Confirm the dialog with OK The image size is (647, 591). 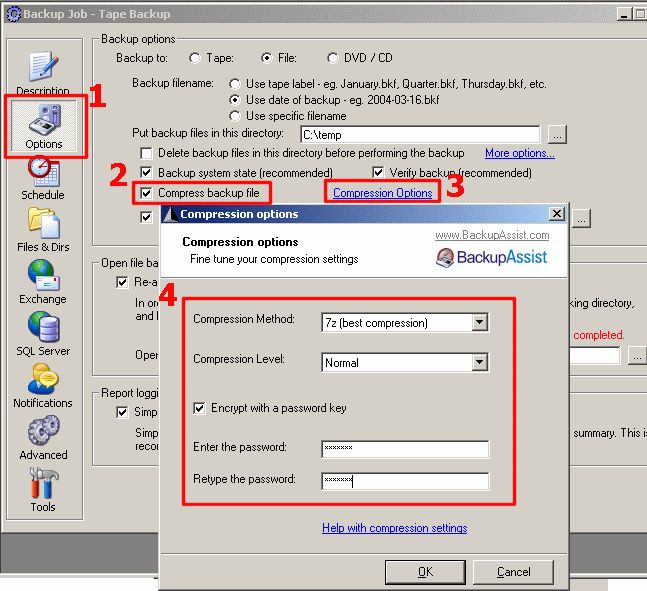[425, 572]
